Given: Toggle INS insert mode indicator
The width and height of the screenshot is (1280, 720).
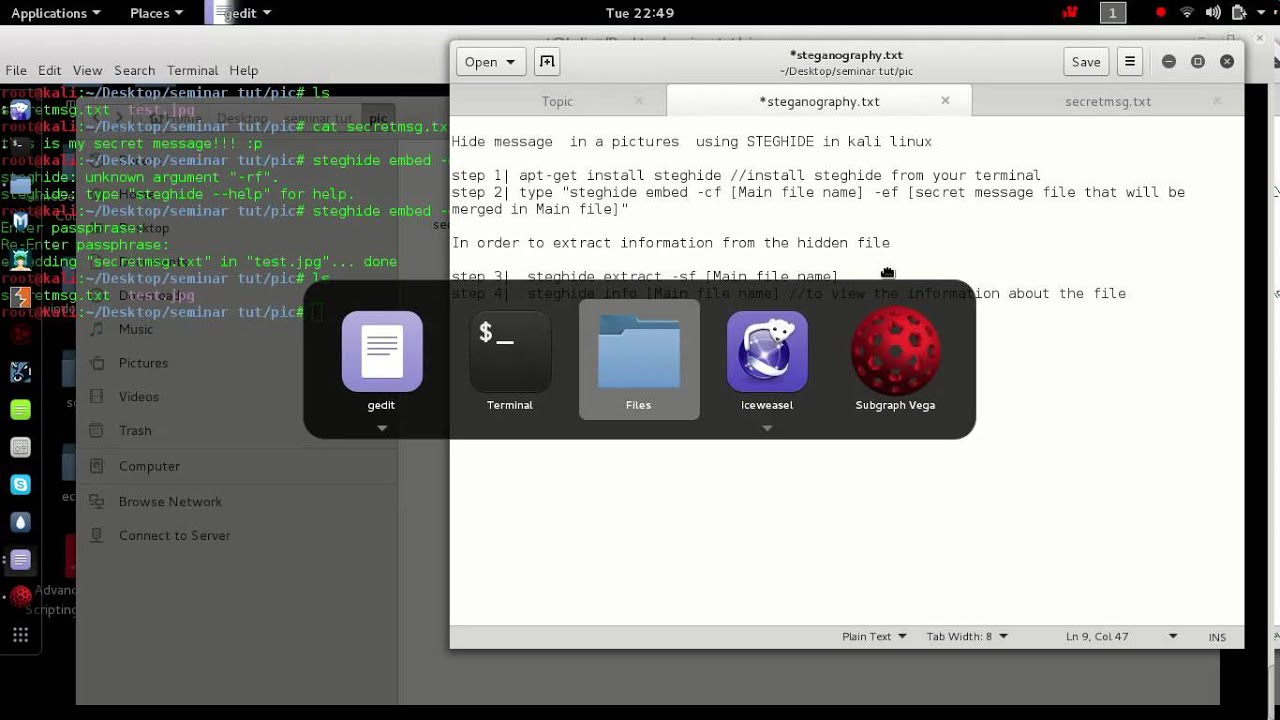Looking at the screenshot, I should pyautogui.click(x=1217, y=637).
